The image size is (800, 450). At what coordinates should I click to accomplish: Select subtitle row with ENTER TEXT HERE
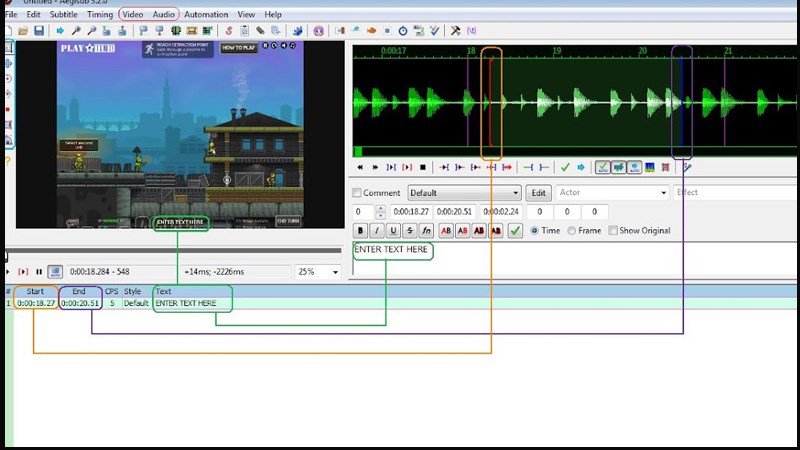tap(186, 303)
